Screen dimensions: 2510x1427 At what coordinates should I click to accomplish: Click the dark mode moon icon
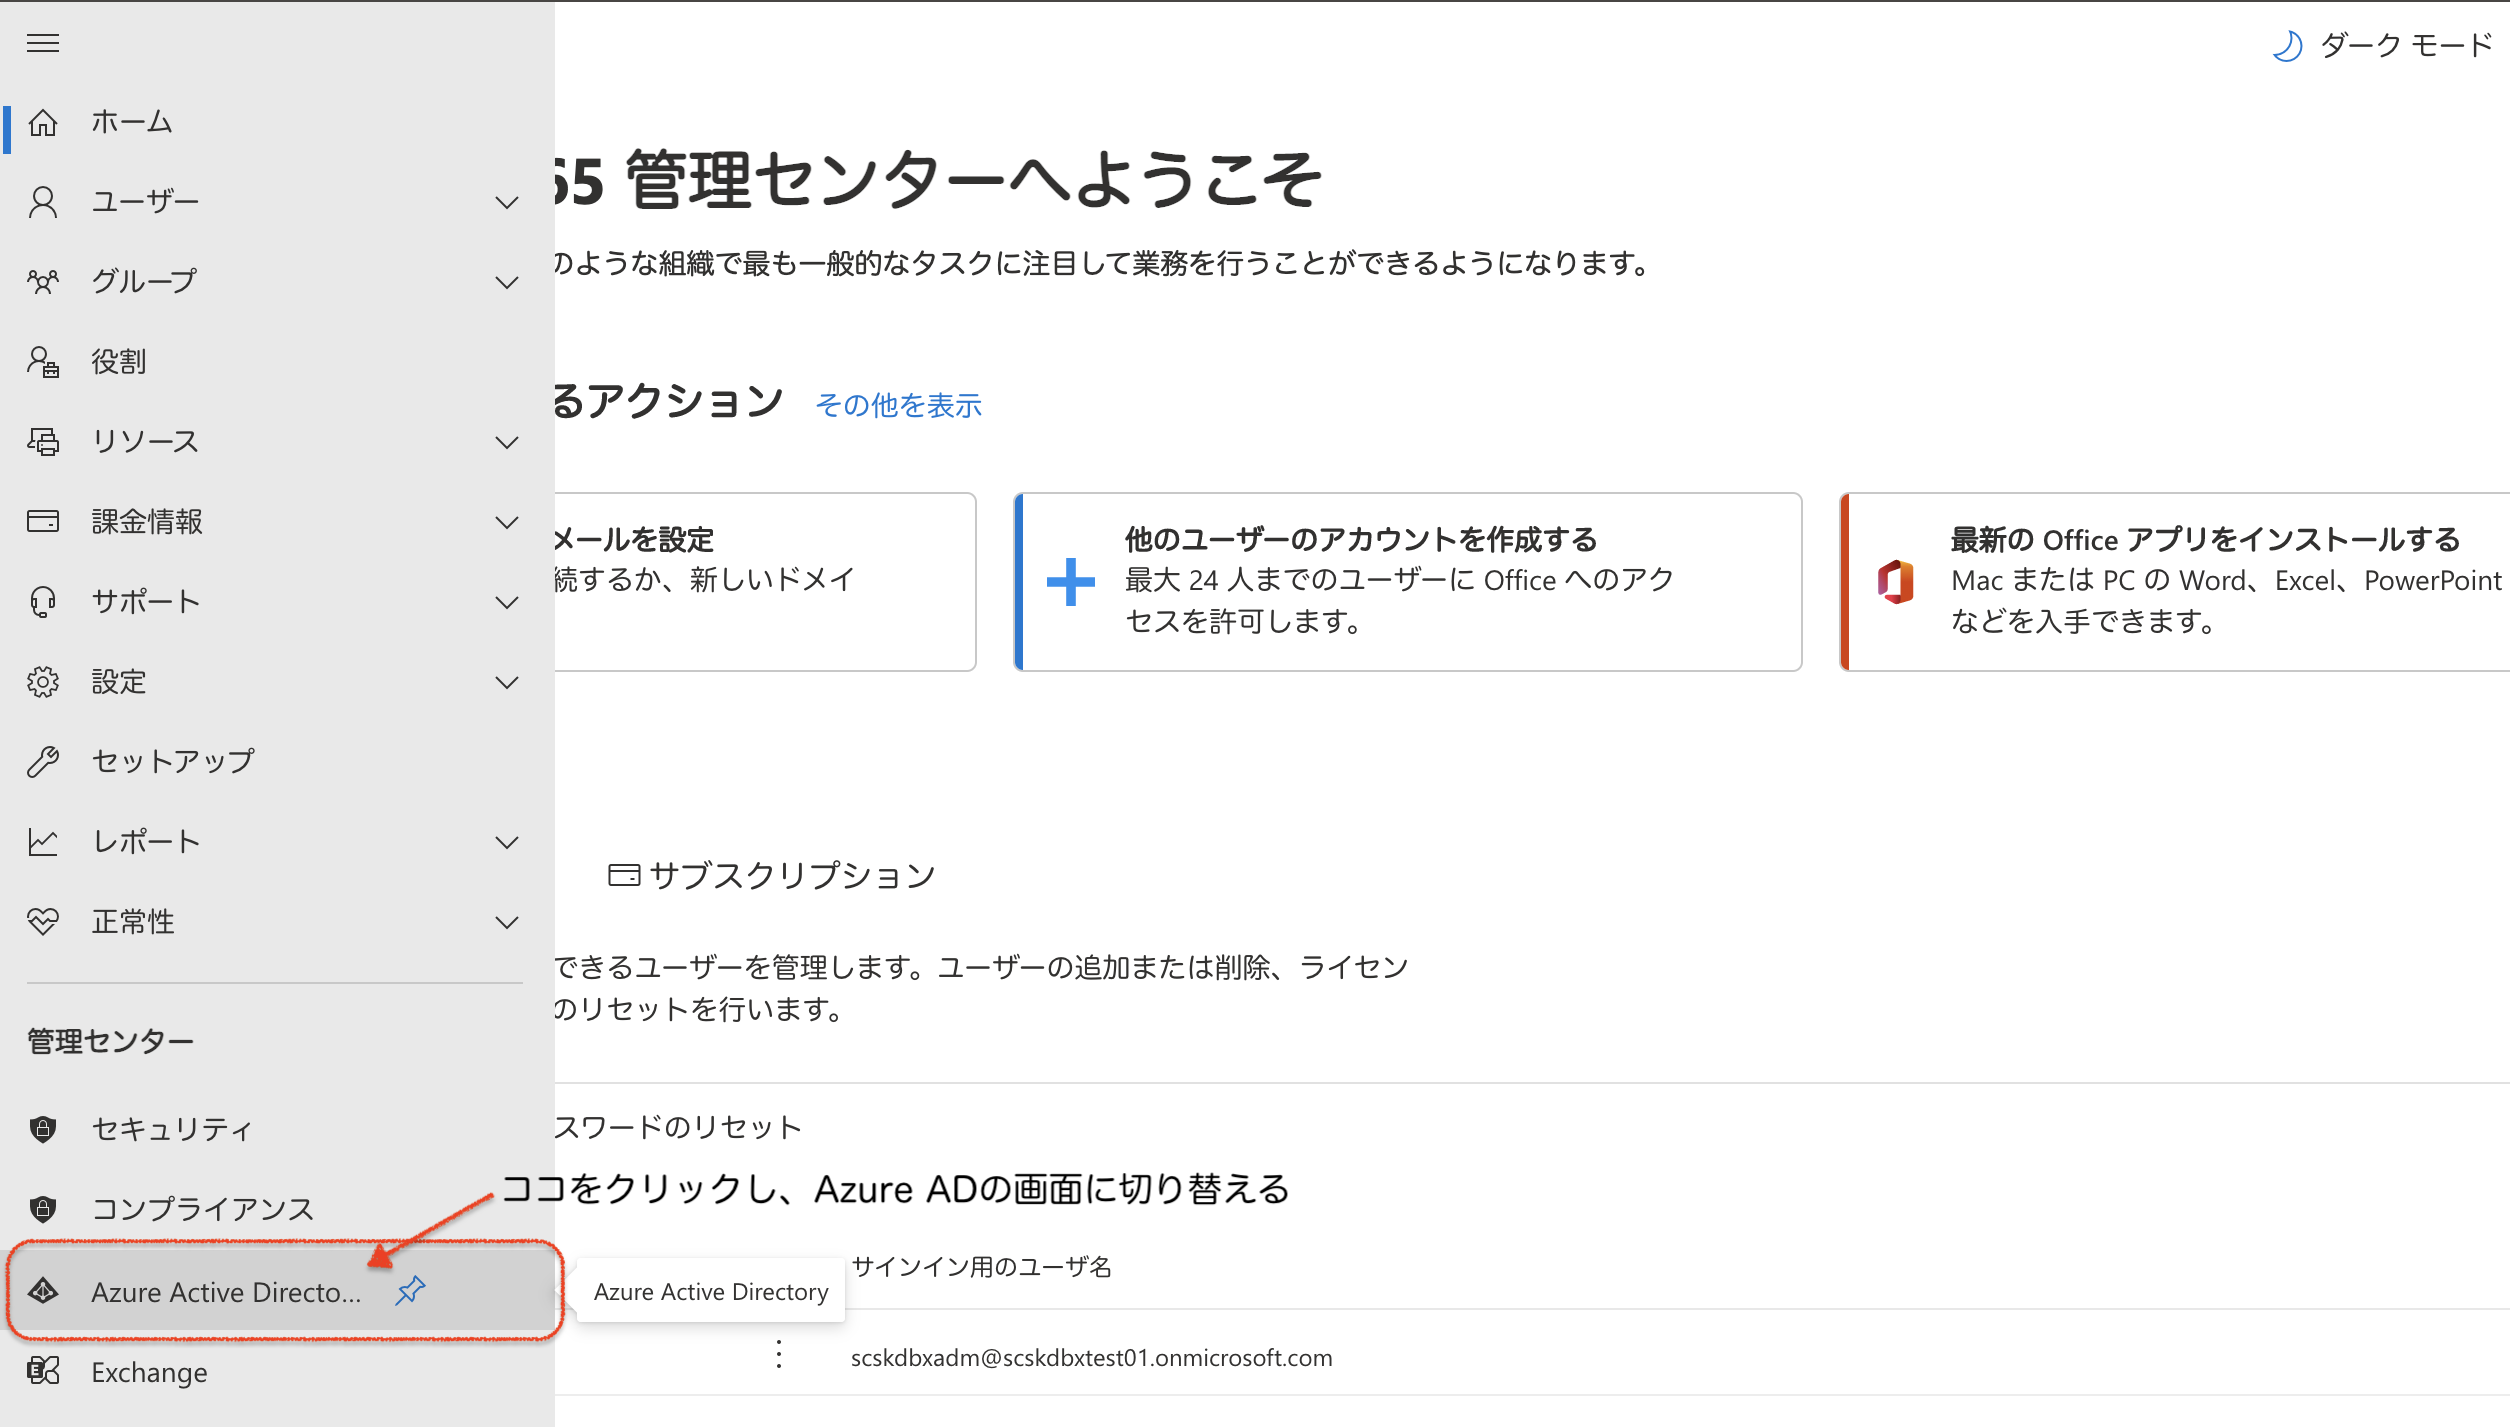(x=2286, y=45)
